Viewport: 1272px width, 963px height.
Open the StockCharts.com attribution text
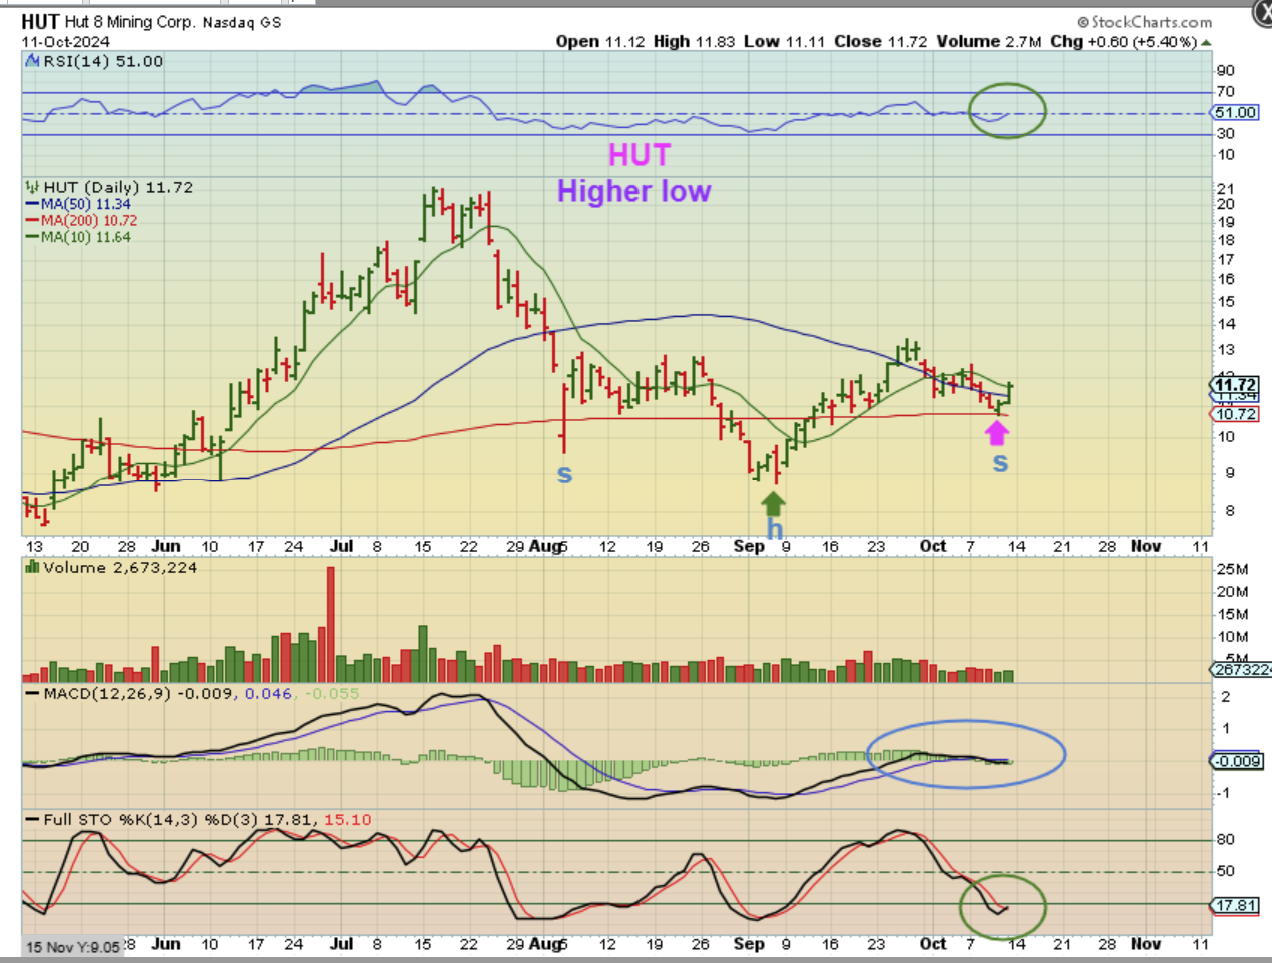(x=1145, y=21)
